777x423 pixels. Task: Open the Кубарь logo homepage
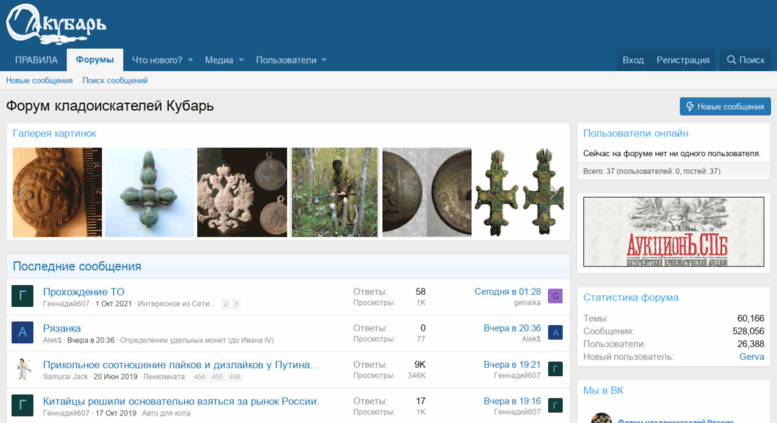[x=56, y=24]
